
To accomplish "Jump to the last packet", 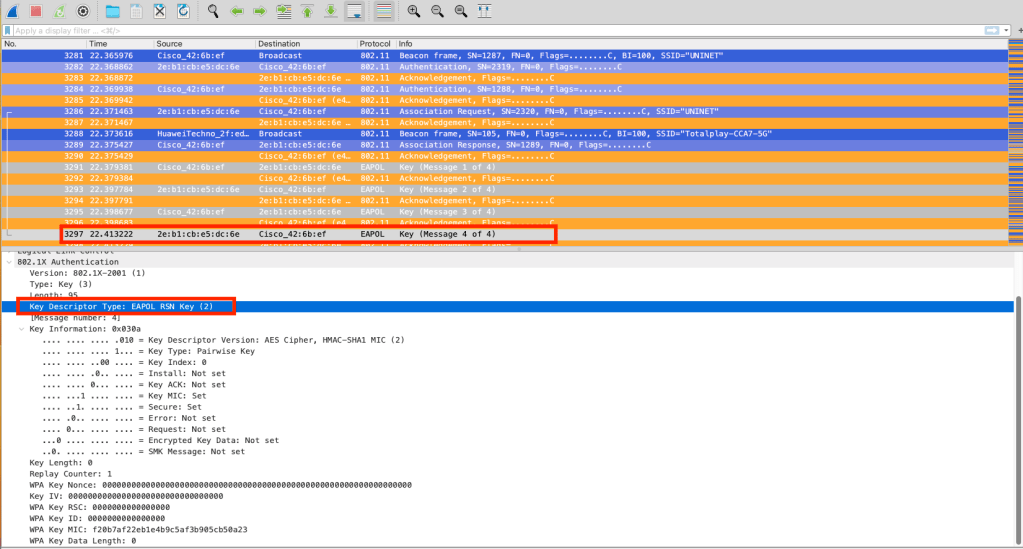I will coord(330,11).
